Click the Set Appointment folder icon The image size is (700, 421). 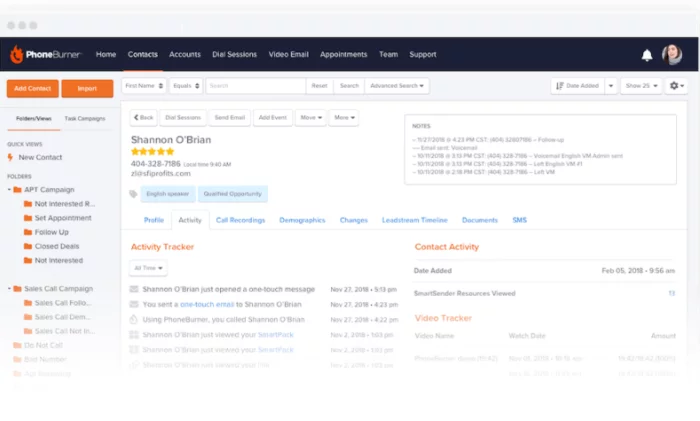pos(28,218)
